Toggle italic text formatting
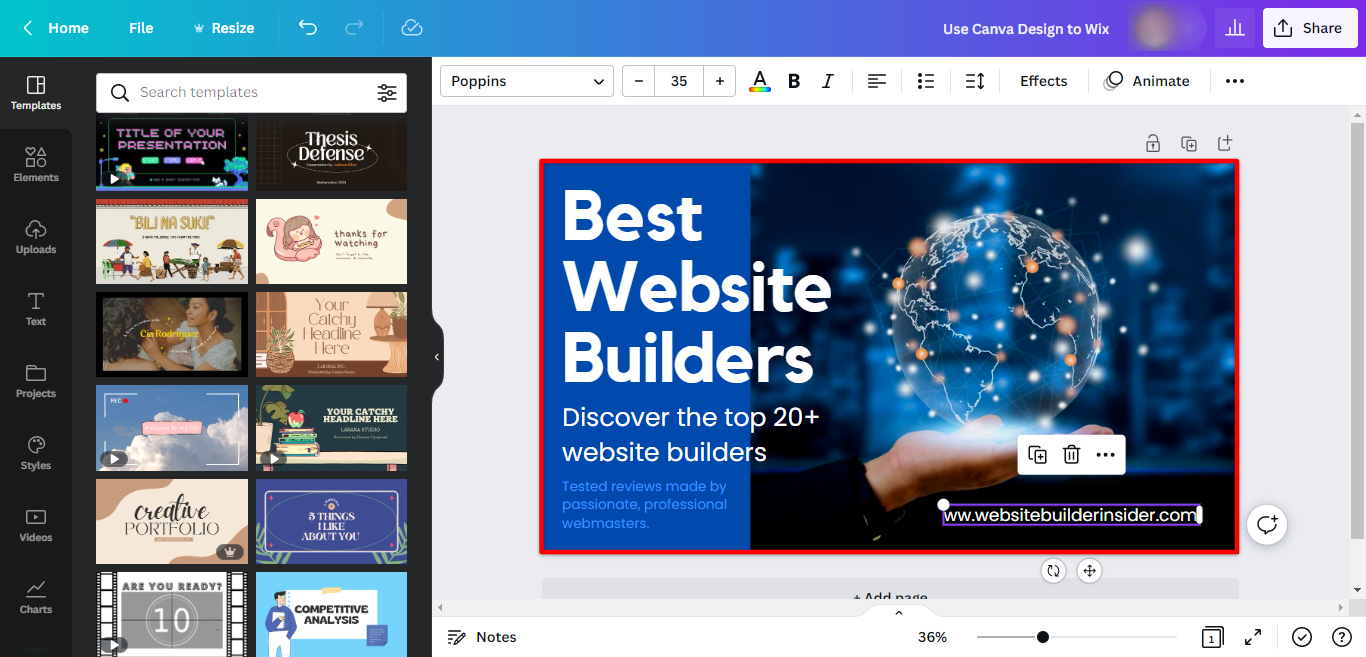Screen dimensions: 1366x657 (828, 81)
